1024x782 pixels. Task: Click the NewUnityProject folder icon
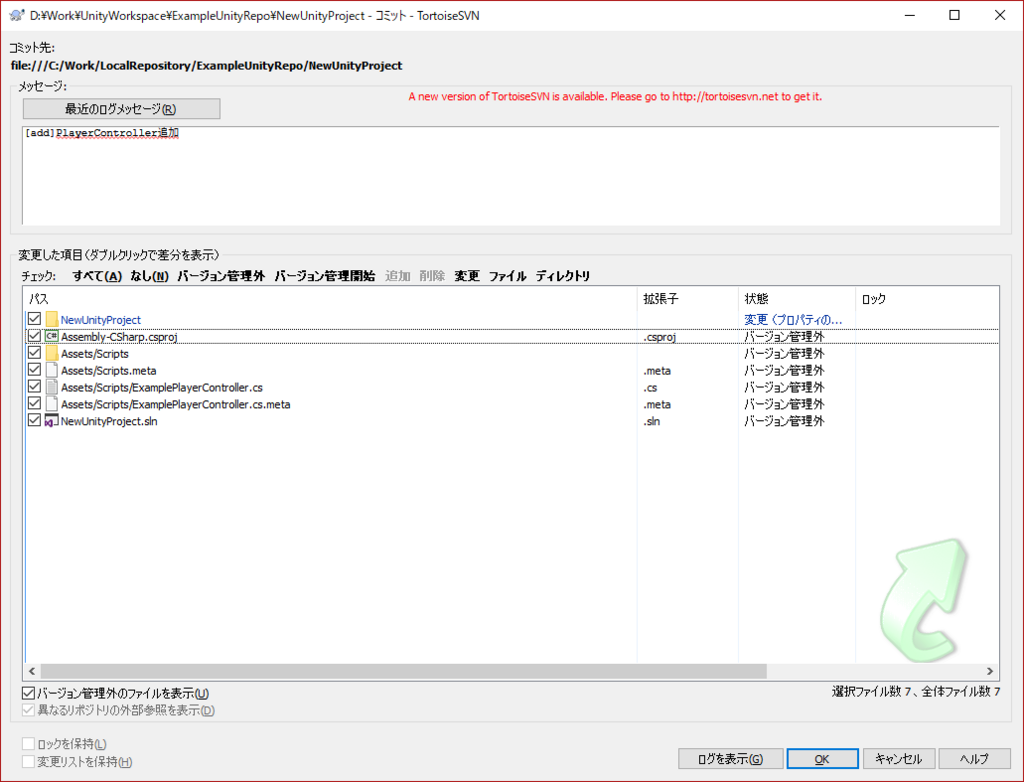click(52, 319)
